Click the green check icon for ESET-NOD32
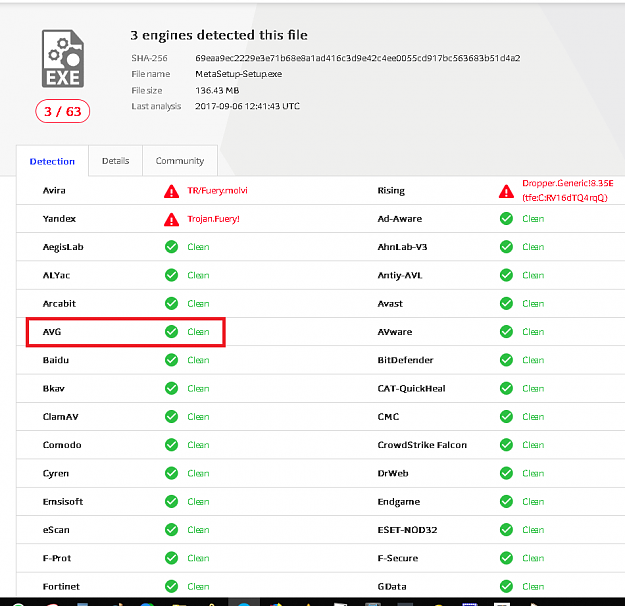625x606 pixels. (506, 530)
